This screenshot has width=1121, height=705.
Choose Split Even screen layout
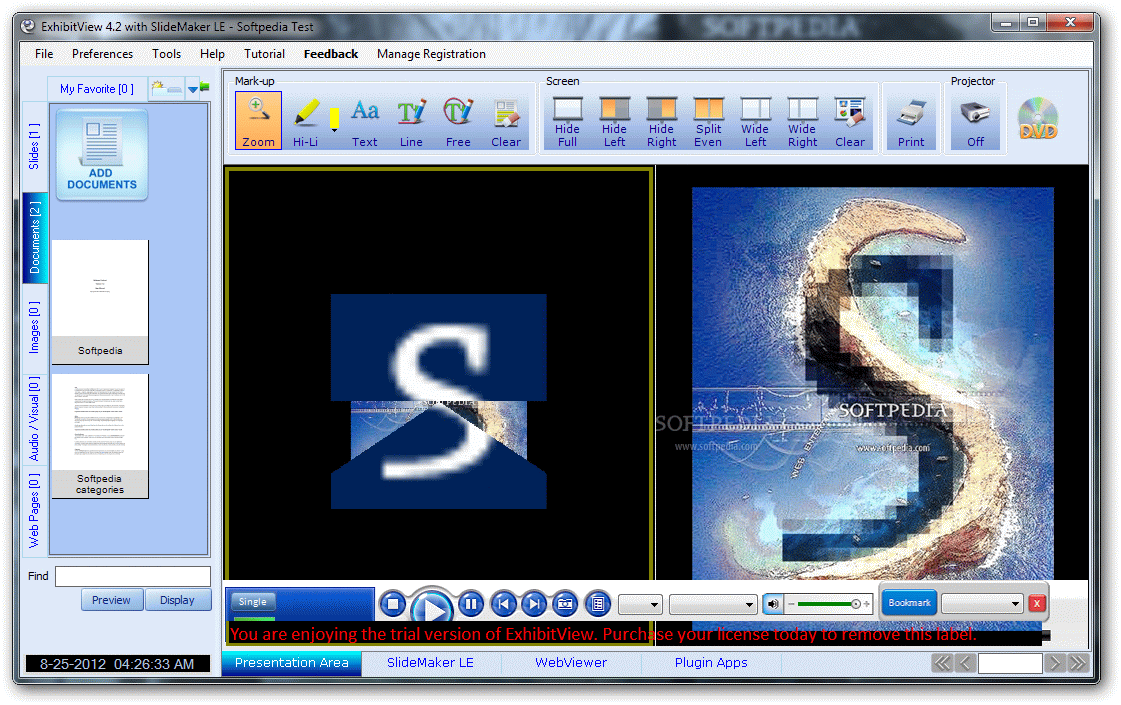[708, 122]
